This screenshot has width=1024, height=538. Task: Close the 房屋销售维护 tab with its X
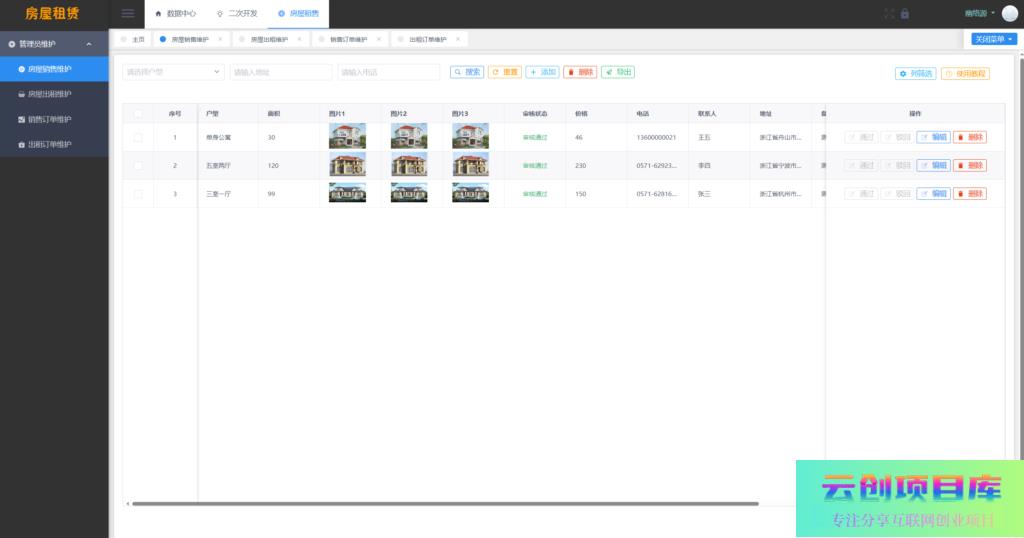tap(220, 39)
